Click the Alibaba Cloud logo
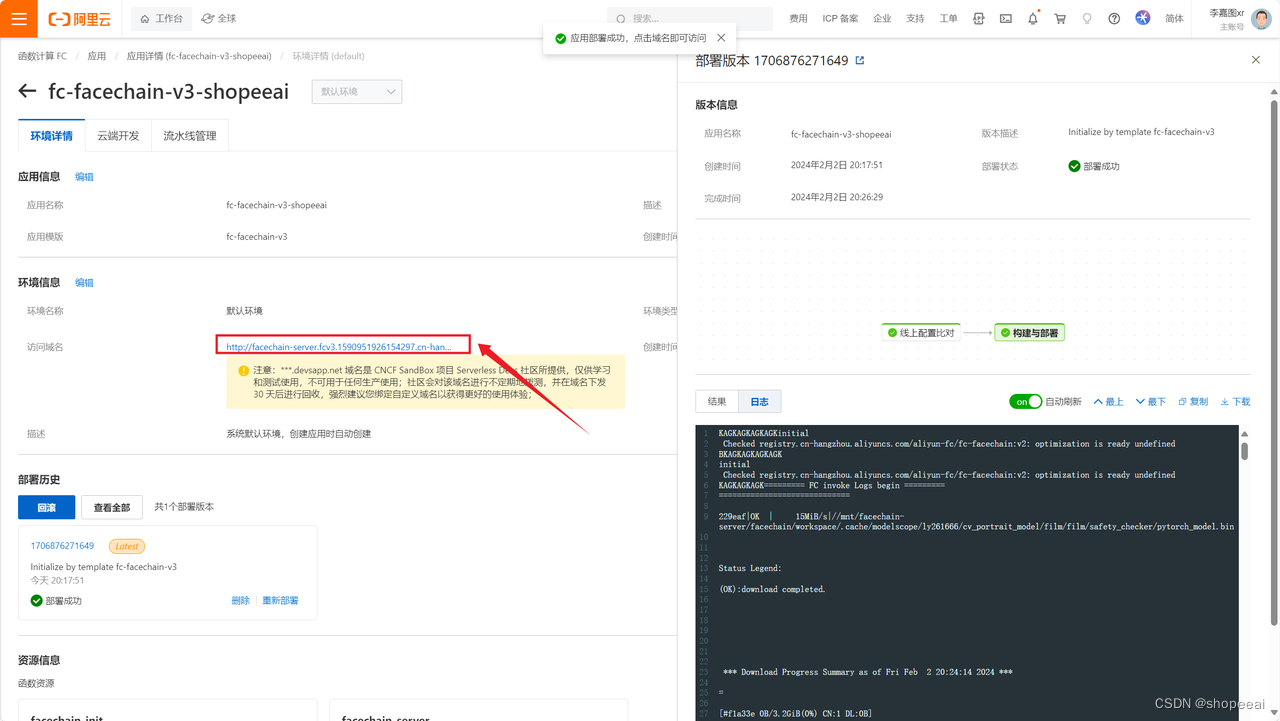1280x721 pixels. pos(81,19)
